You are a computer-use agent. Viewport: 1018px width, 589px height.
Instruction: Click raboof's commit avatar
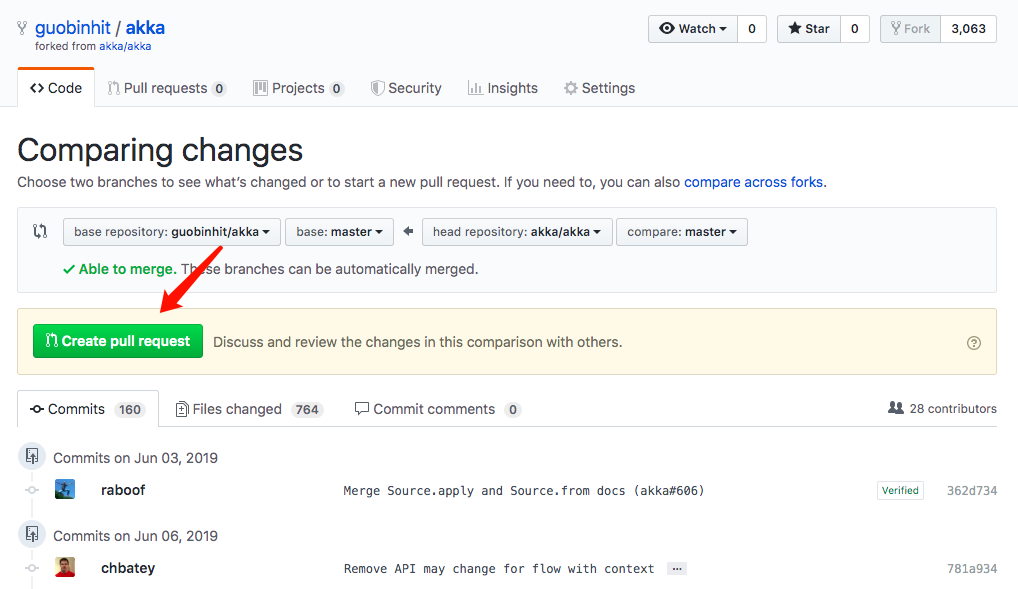coord(64,489)
